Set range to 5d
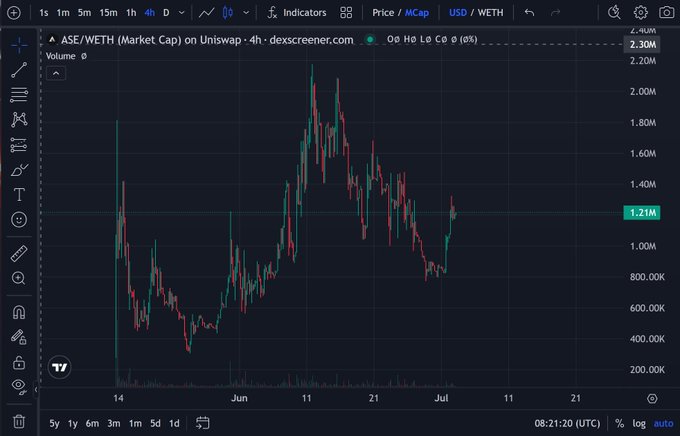The image size is (680, 436). 155,423
